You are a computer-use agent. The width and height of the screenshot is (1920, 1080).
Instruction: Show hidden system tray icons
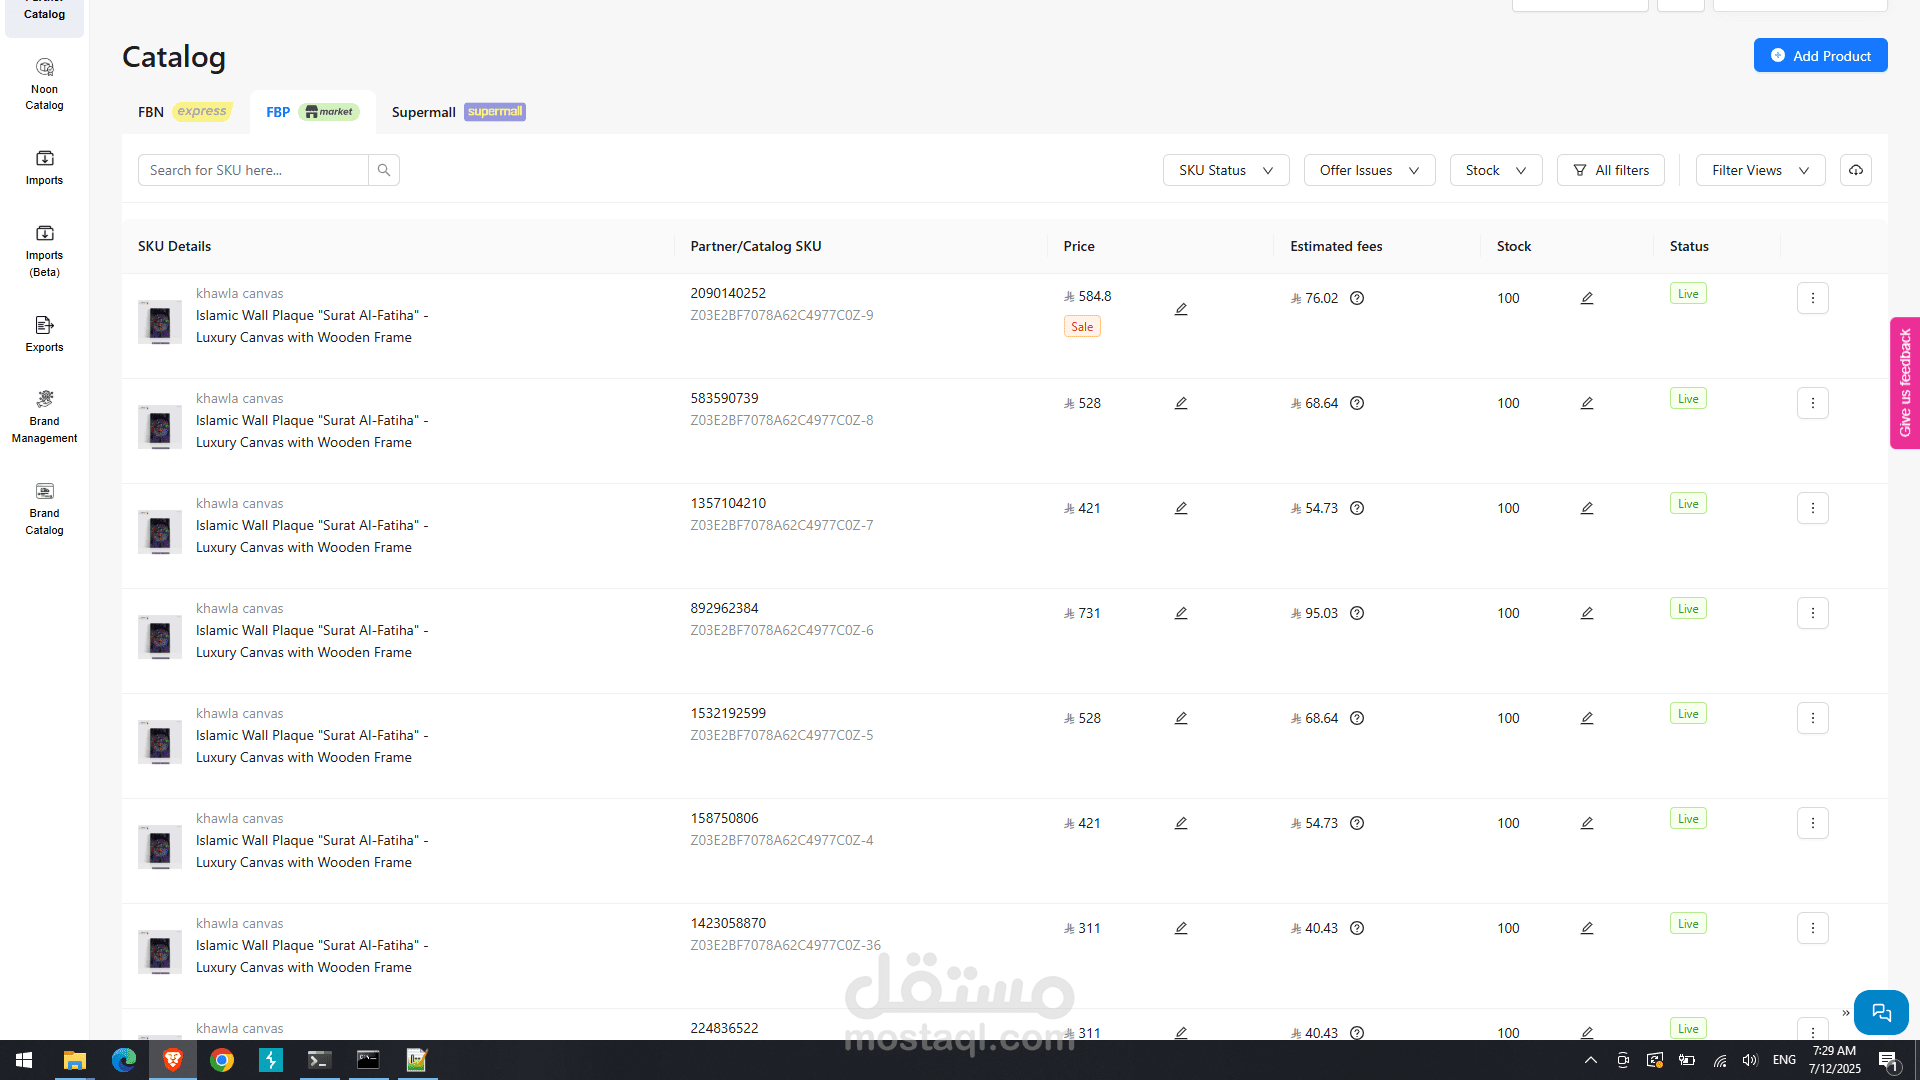point(1591,1060)
